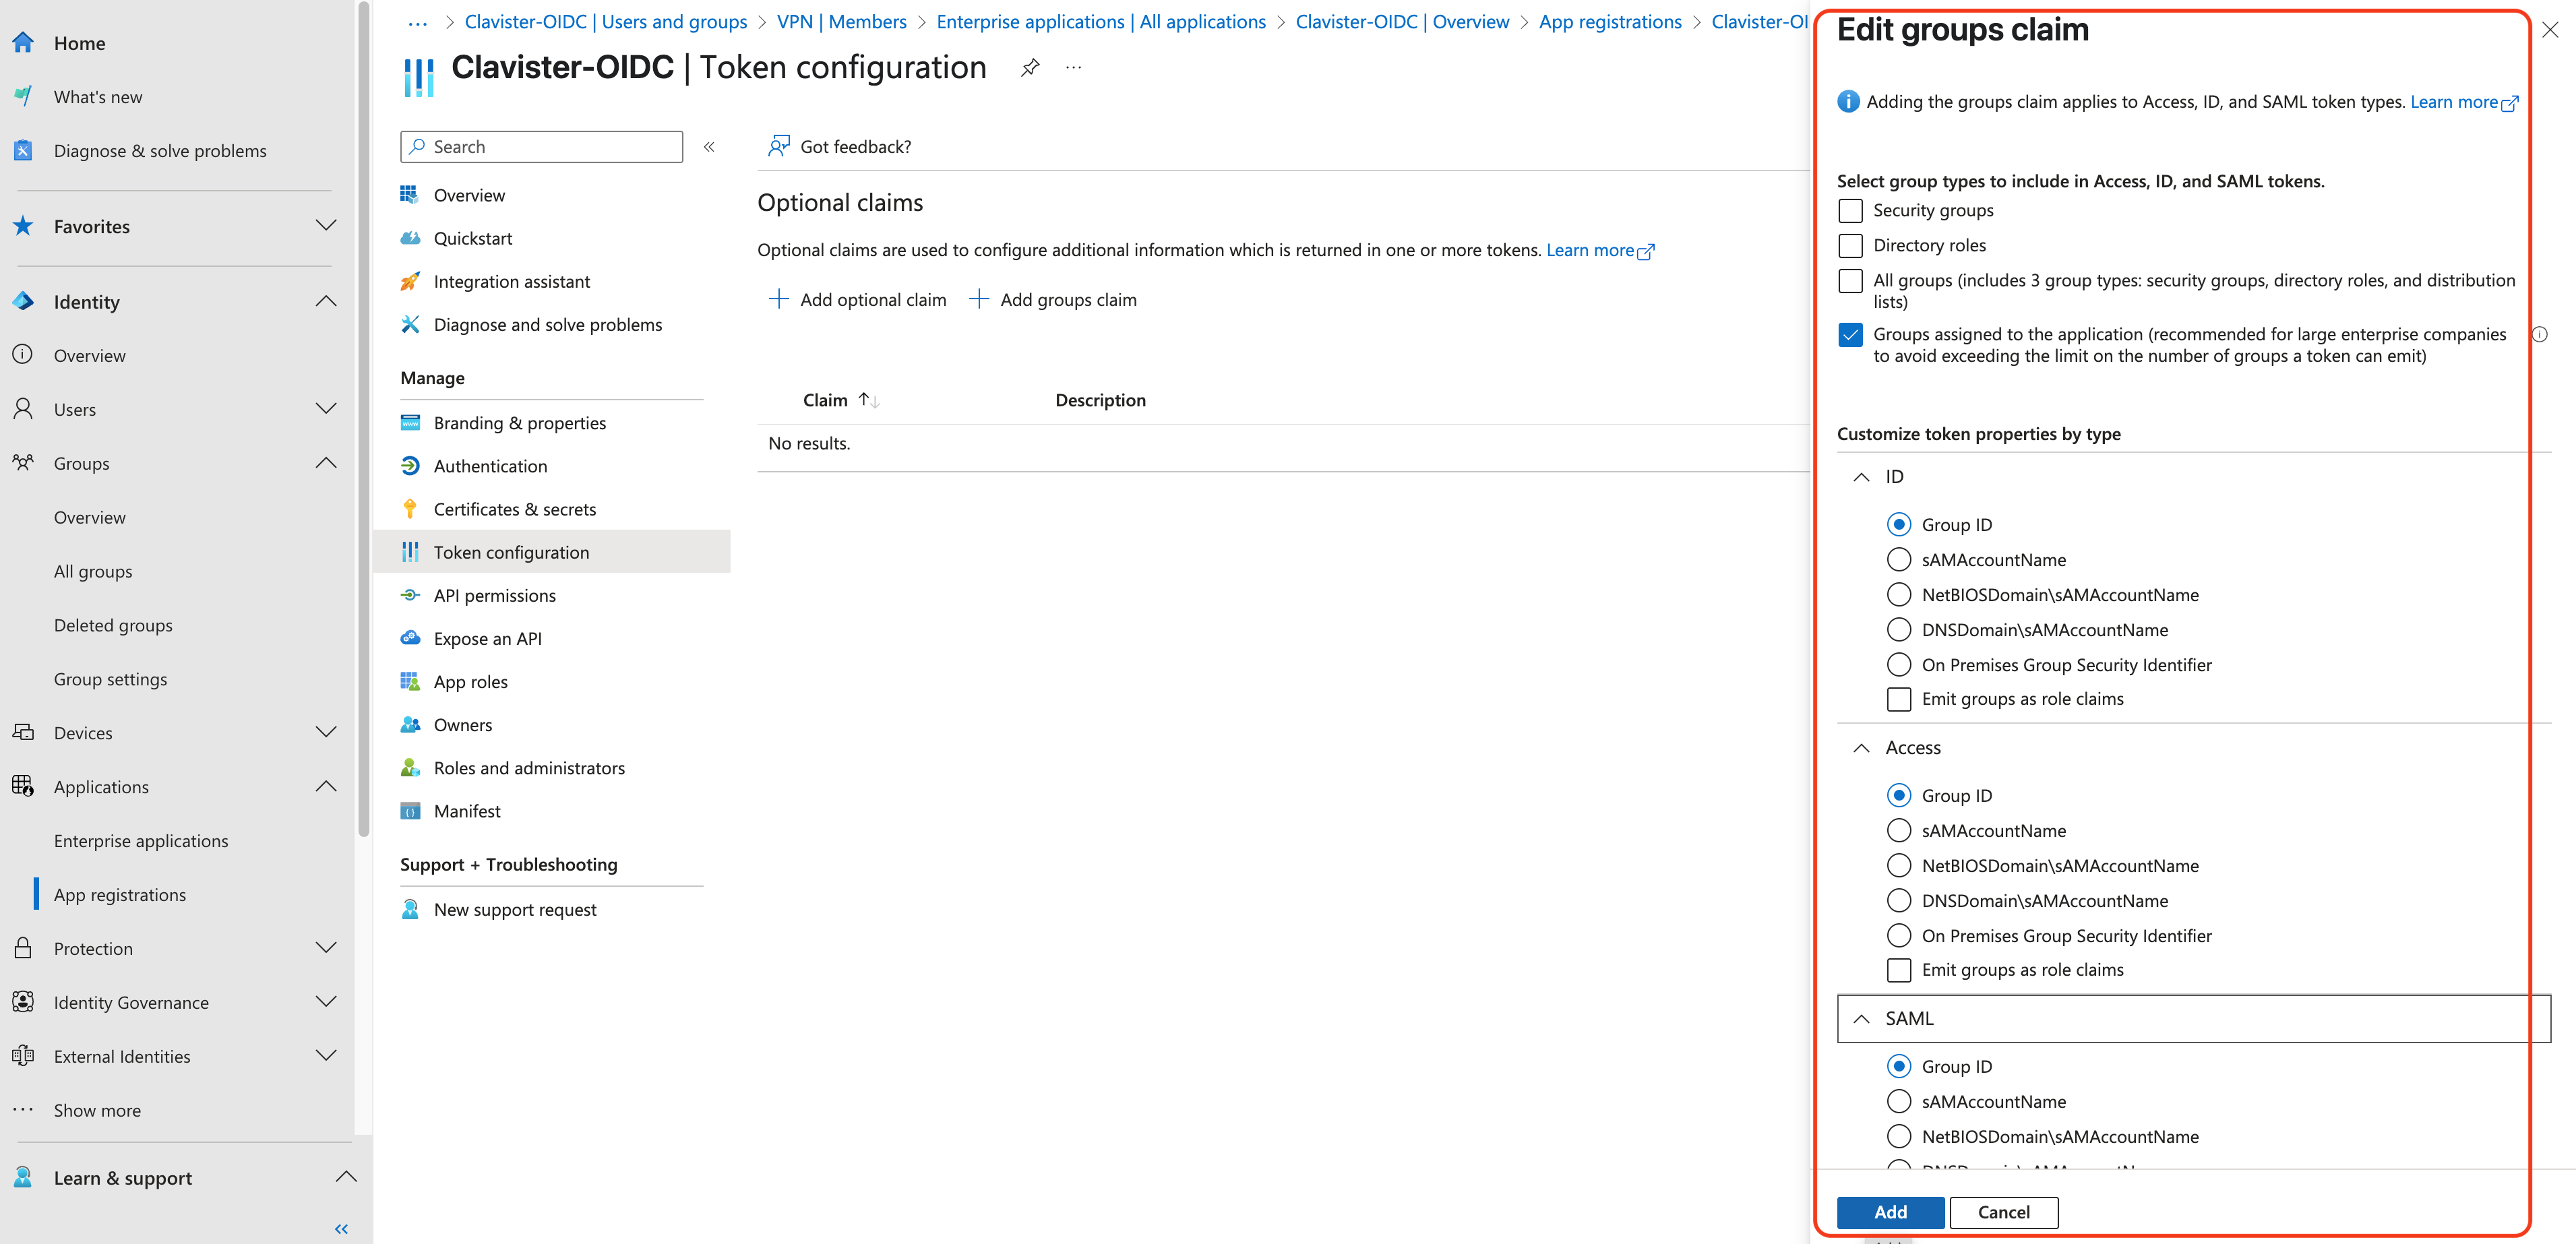Collapse the Learn & support section
The height and width of the screenshot is (1244, 2576).
point(346,1177)
